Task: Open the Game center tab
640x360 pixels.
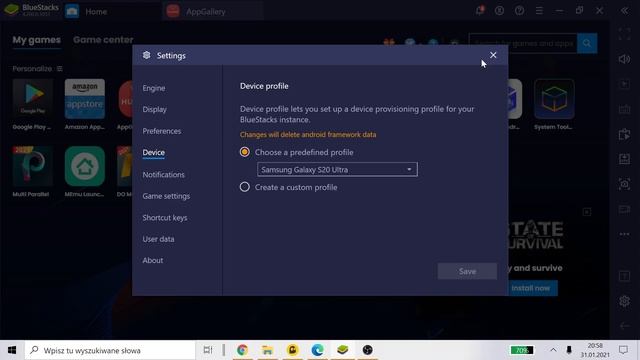Action: 103,40
